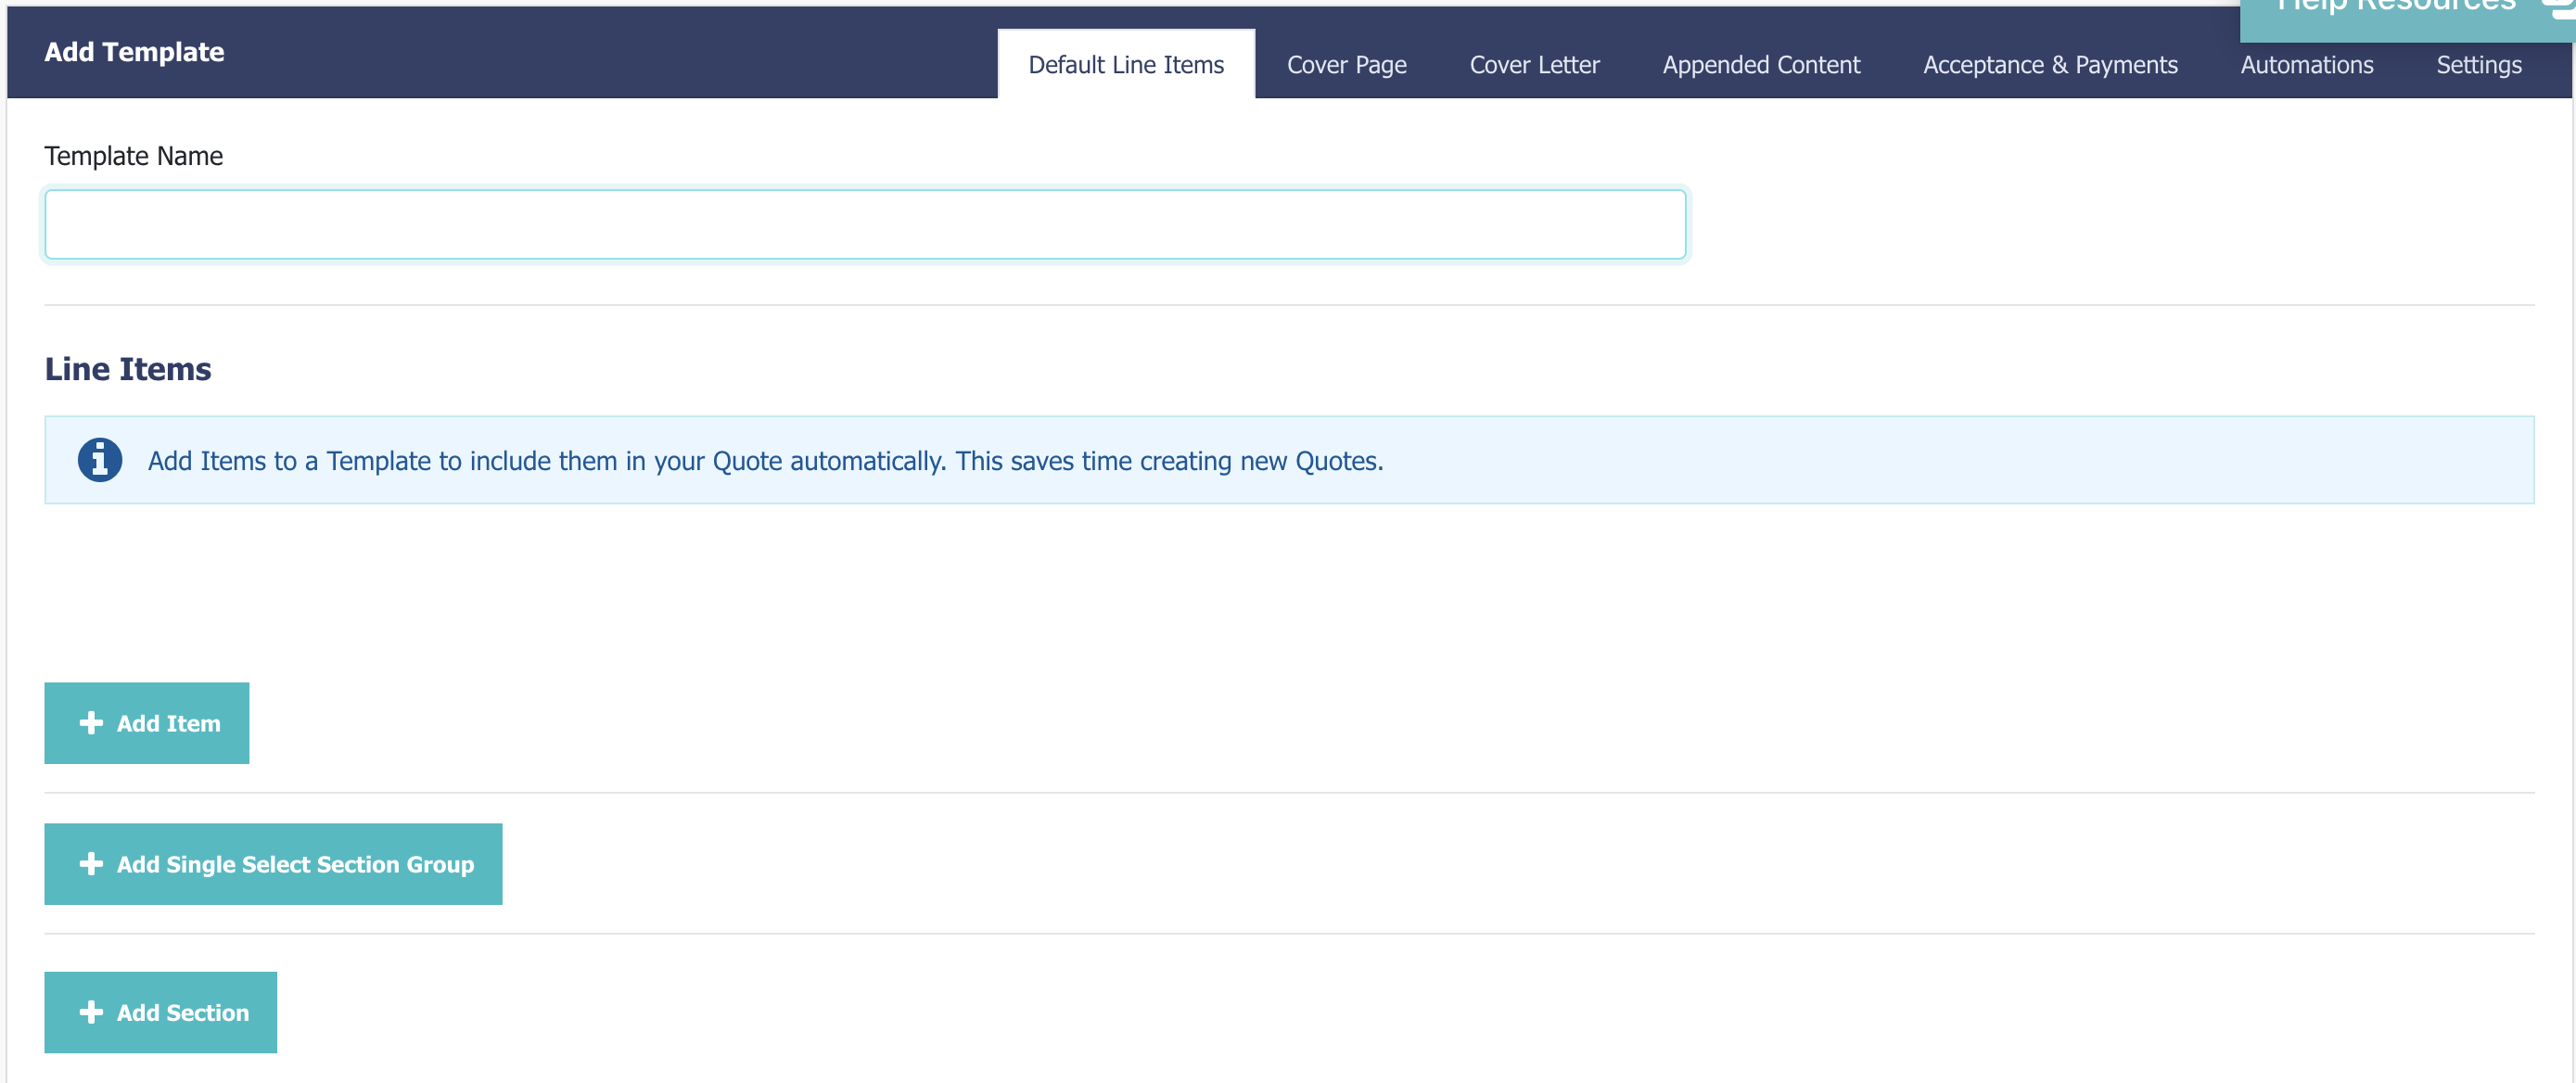The image size is (2576, 1083).
Task: Open the Acceptance & Payments tab
Action: [x=2049, y=65]
